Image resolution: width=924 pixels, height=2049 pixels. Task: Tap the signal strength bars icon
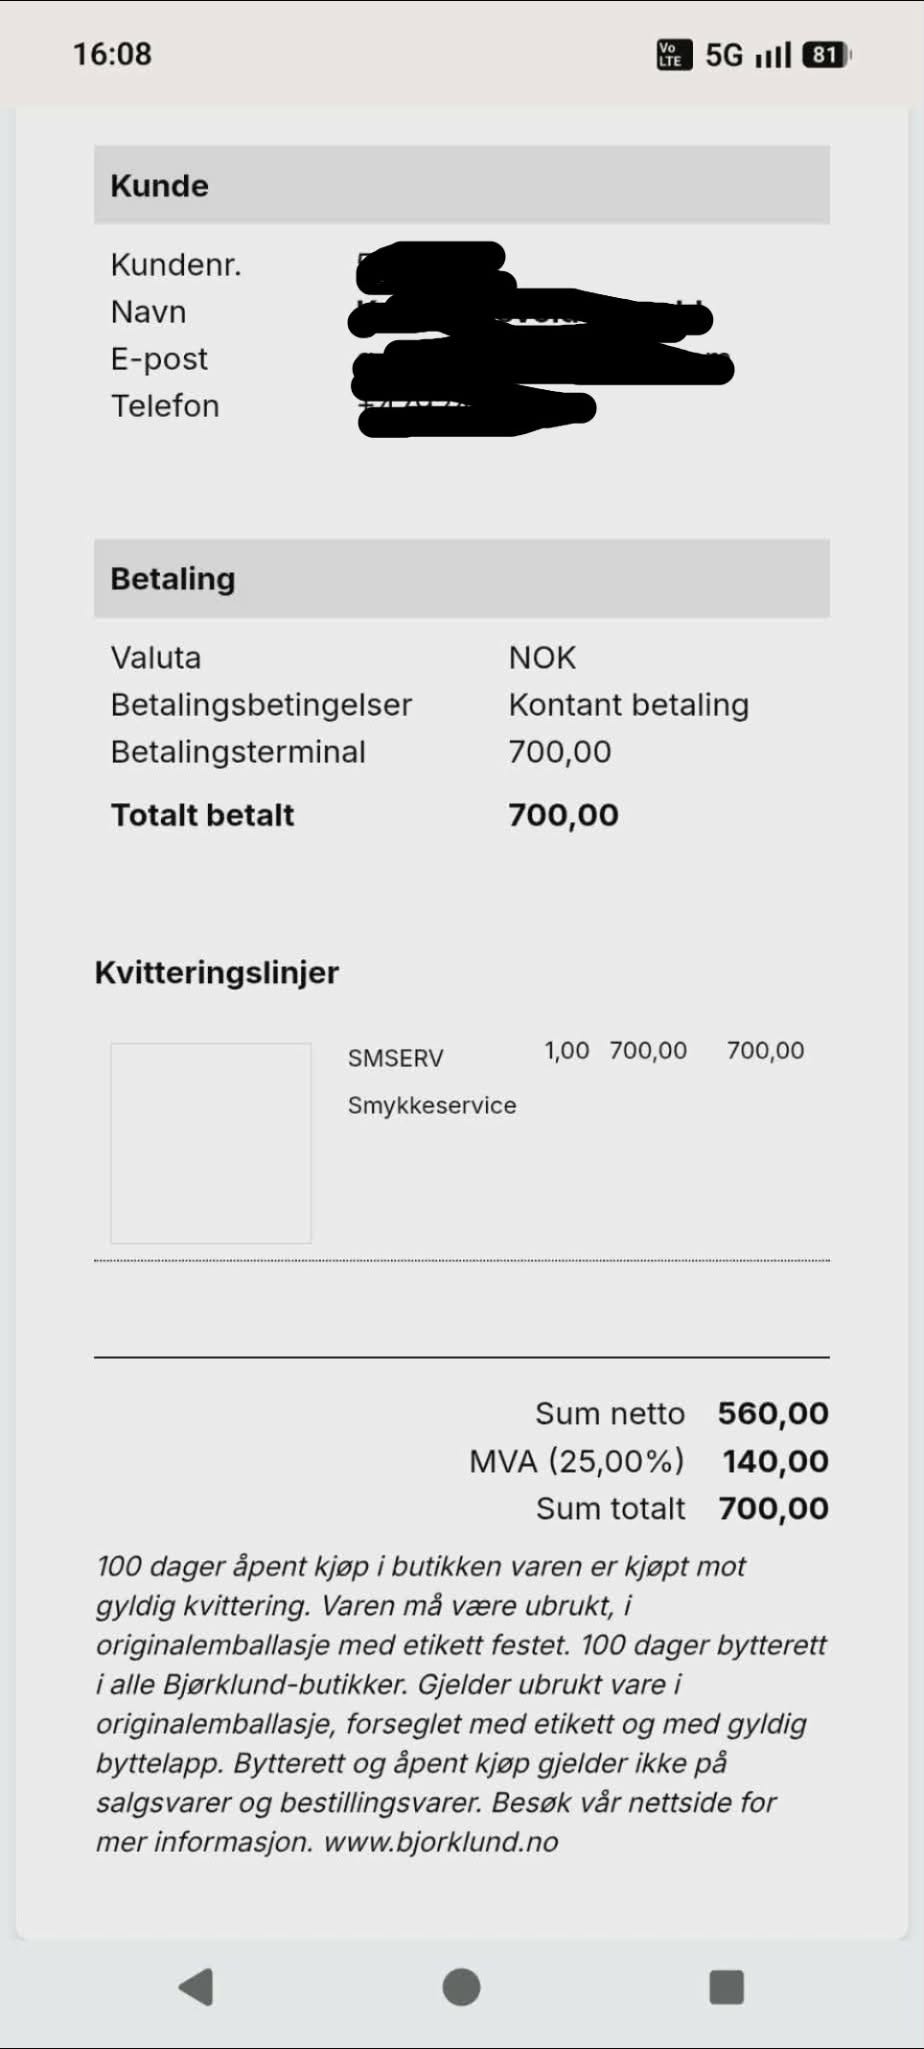tap(774, 54)
